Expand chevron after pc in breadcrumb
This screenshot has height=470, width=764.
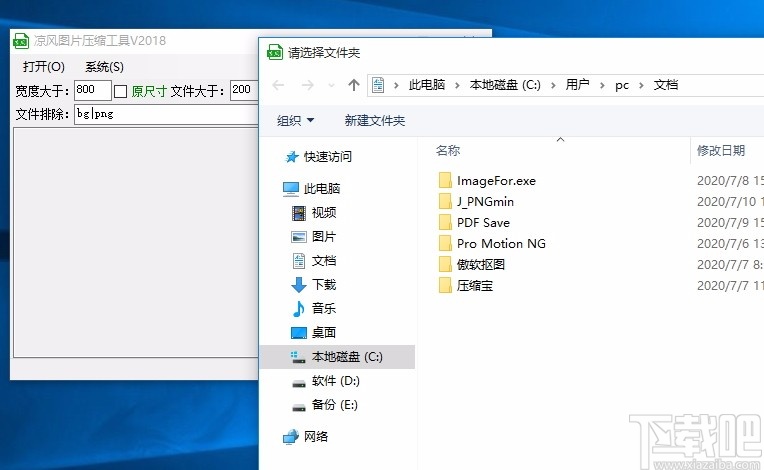click(641, 86)
